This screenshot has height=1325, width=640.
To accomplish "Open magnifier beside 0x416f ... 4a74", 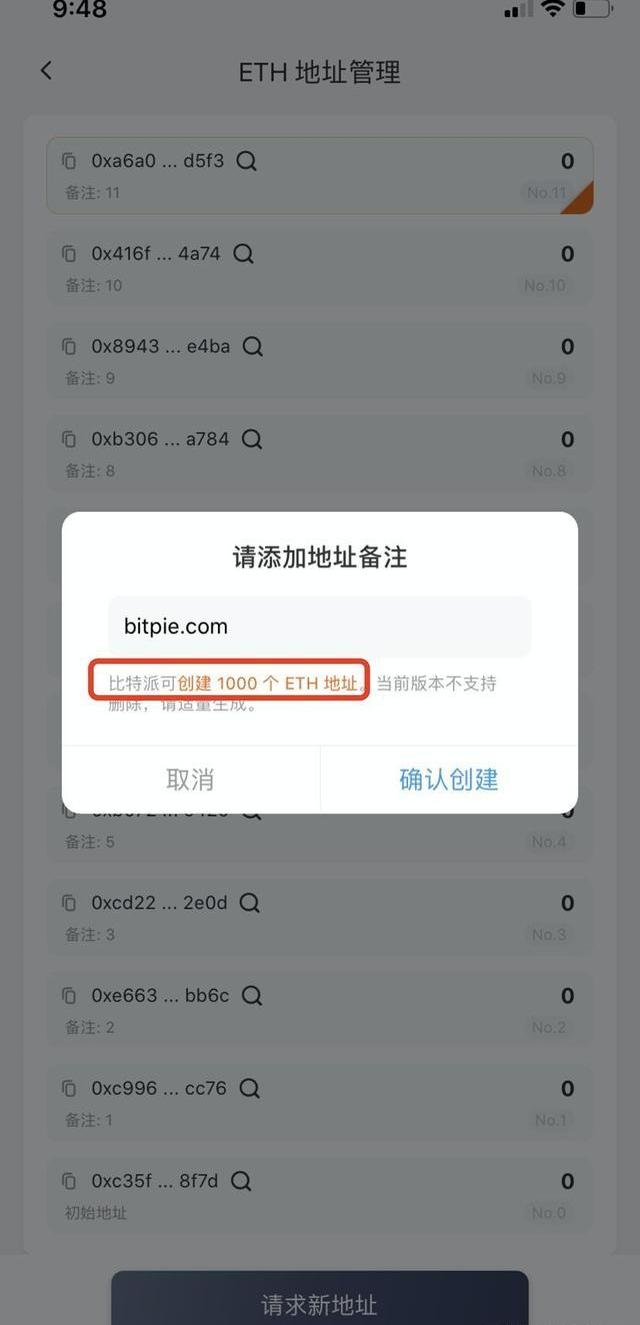I will pos(244,254).
